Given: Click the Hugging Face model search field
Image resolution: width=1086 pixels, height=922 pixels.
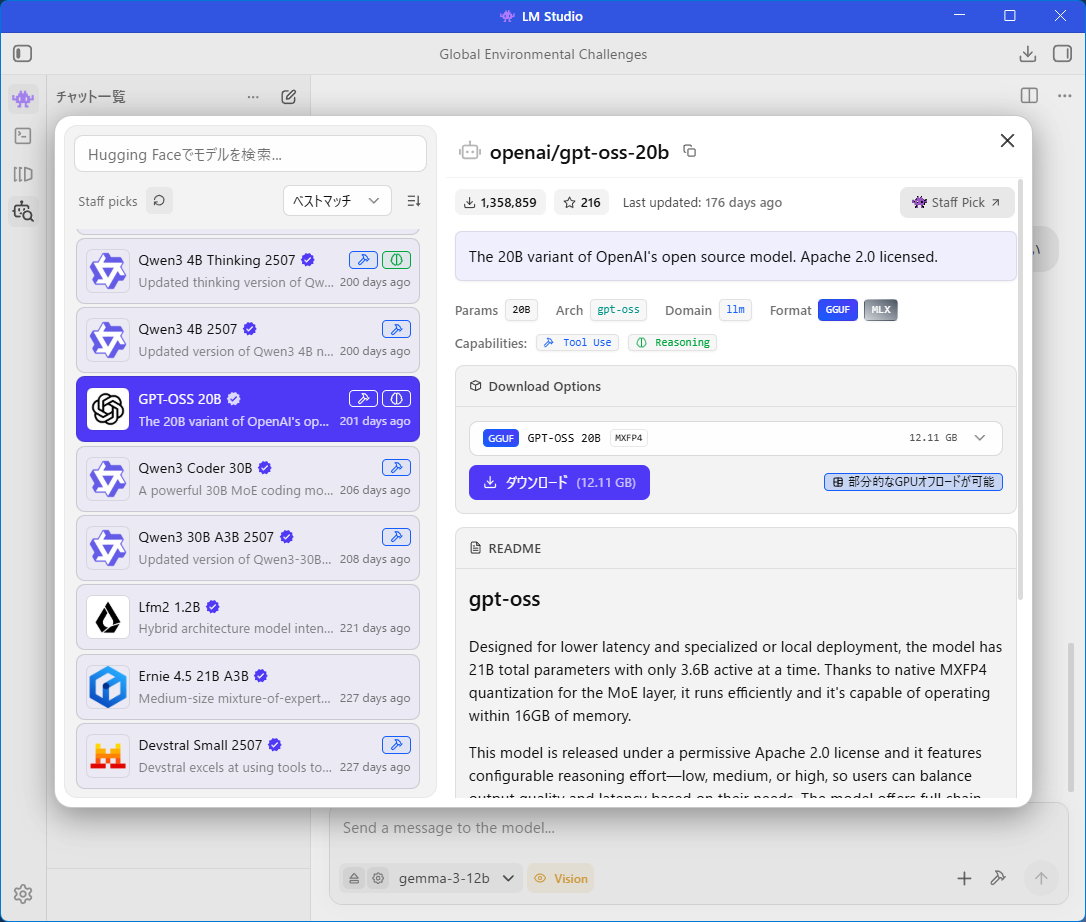Looking at the screenshot, I should click(250, 154).
